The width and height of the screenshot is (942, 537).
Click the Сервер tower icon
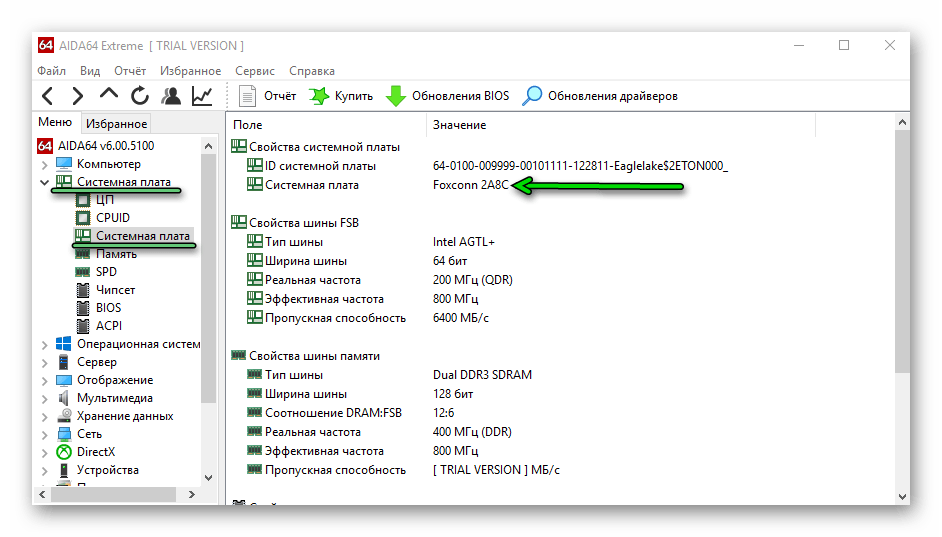point(64,362)
